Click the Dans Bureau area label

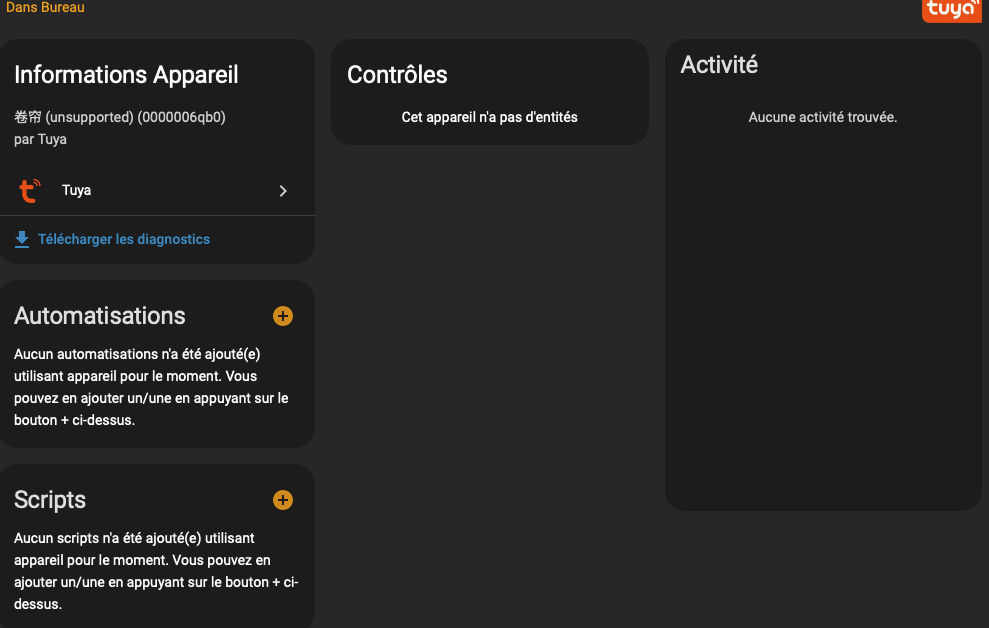point(45,7)
